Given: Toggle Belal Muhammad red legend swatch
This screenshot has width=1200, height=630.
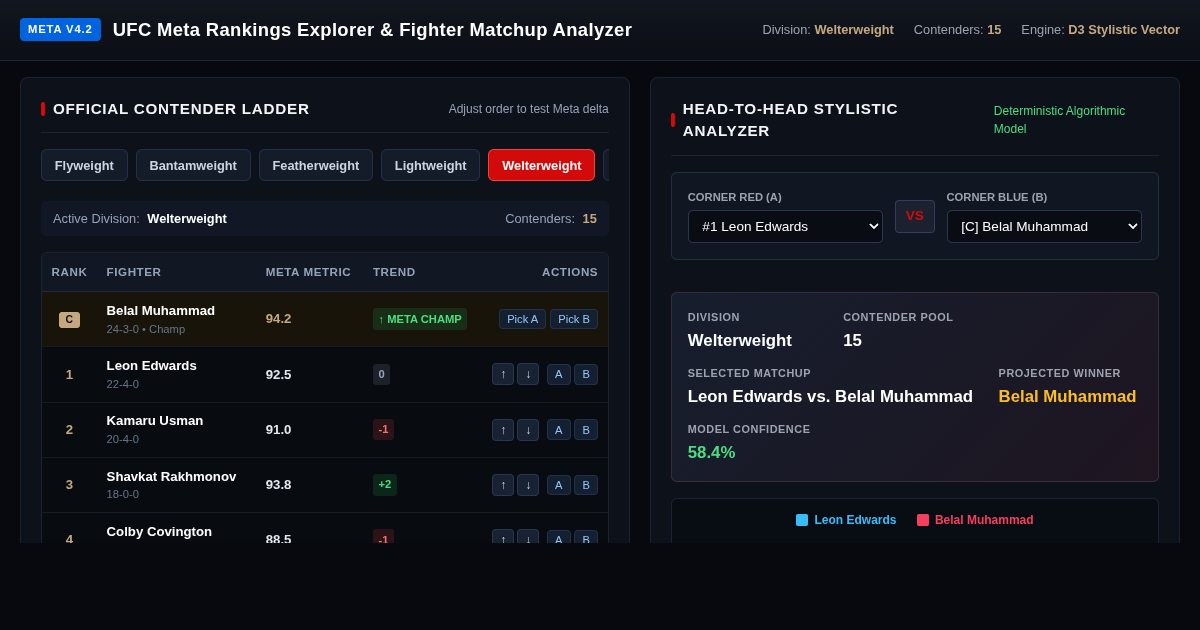Looking at the screenshot, I should 923,520.
